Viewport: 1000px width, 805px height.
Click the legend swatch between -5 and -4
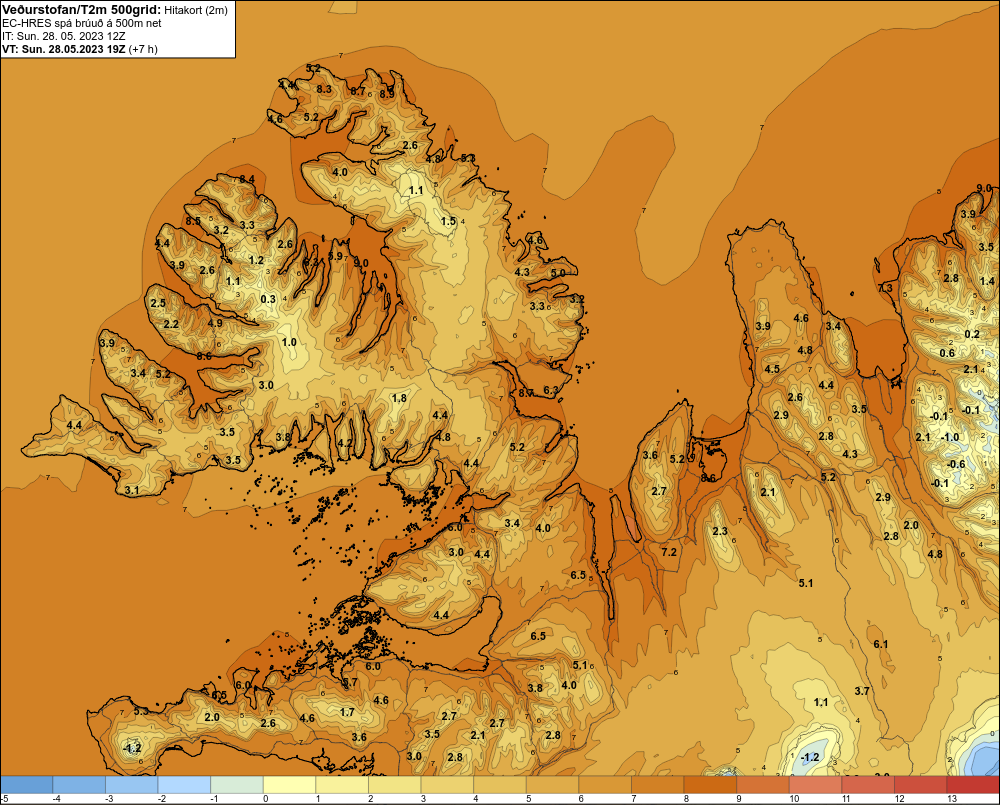point(27,785)
